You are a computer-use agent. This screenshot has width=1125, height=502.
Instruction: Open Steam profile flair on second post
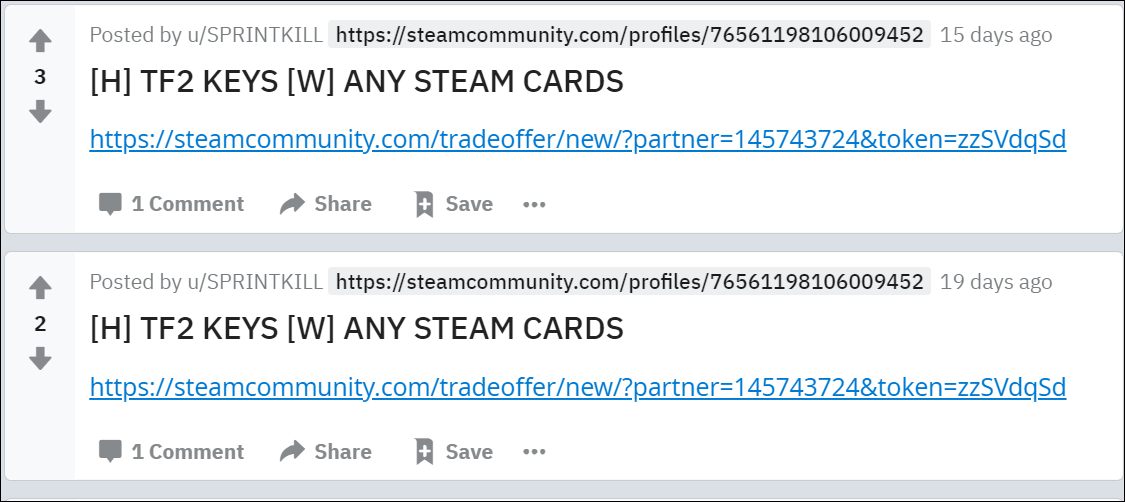[629, 282]
